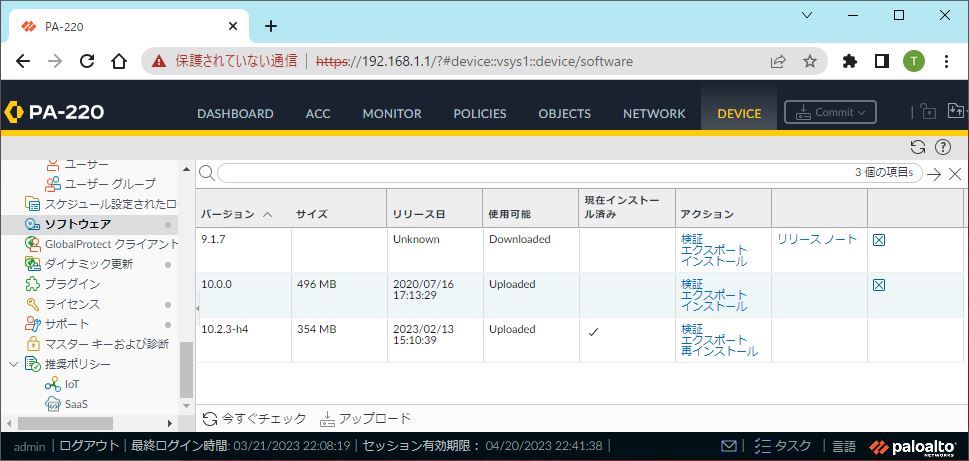This screenshot has width=969, height=461.
Task: Select the DEVICE tab
Action: coord(739,114)
